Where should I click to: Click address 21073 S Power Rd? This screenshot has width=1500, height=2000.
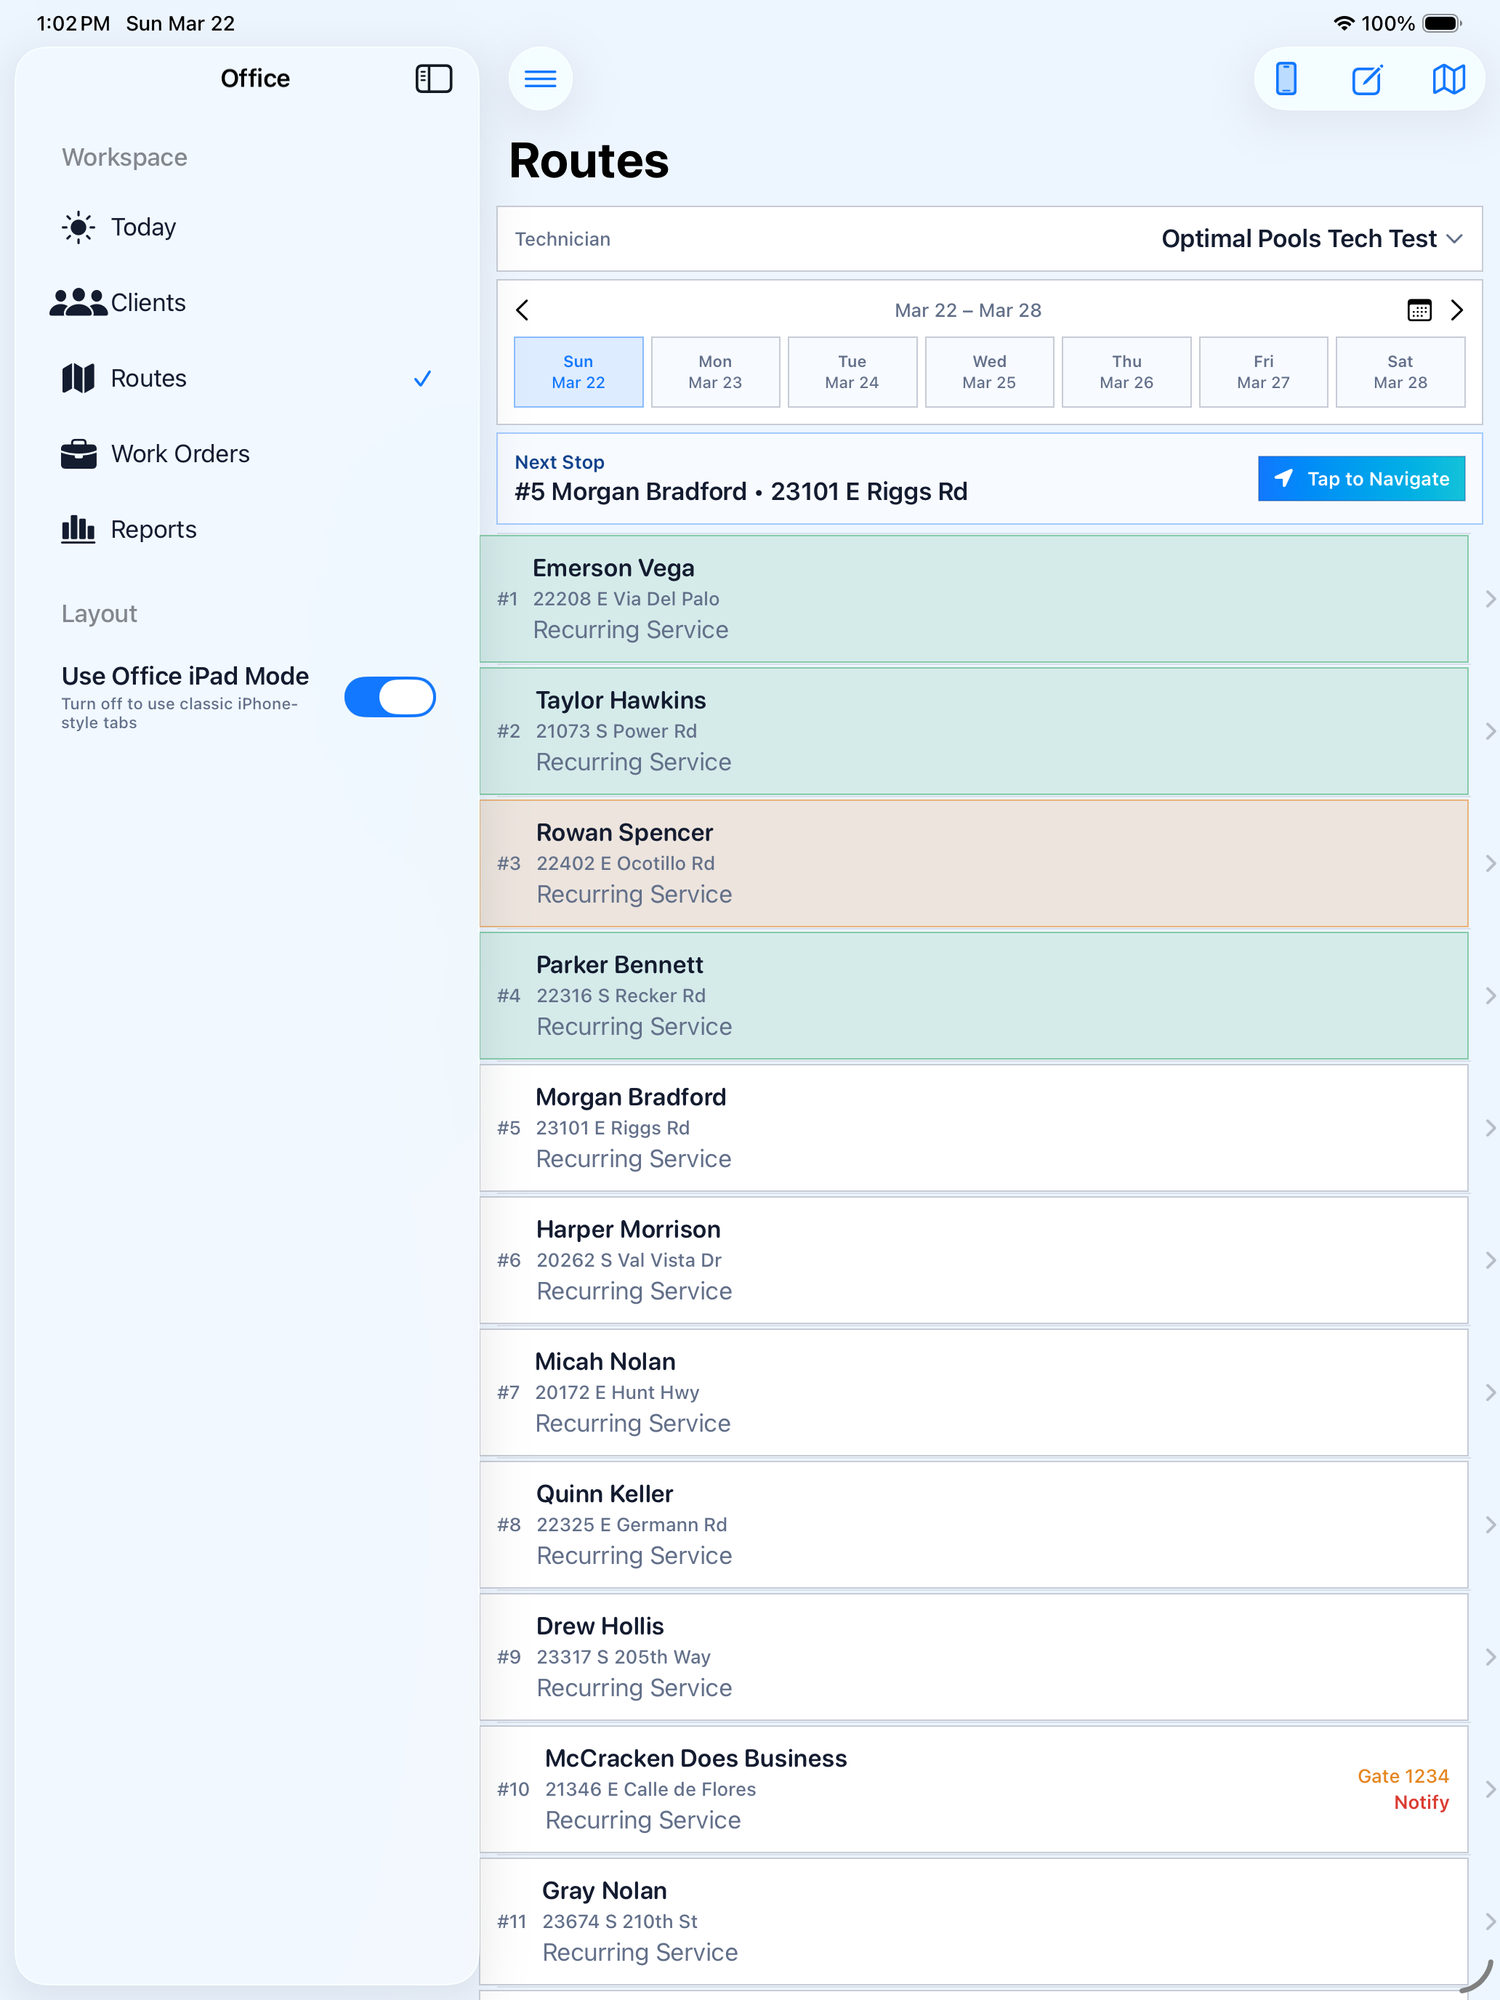[x=616, y=731]
